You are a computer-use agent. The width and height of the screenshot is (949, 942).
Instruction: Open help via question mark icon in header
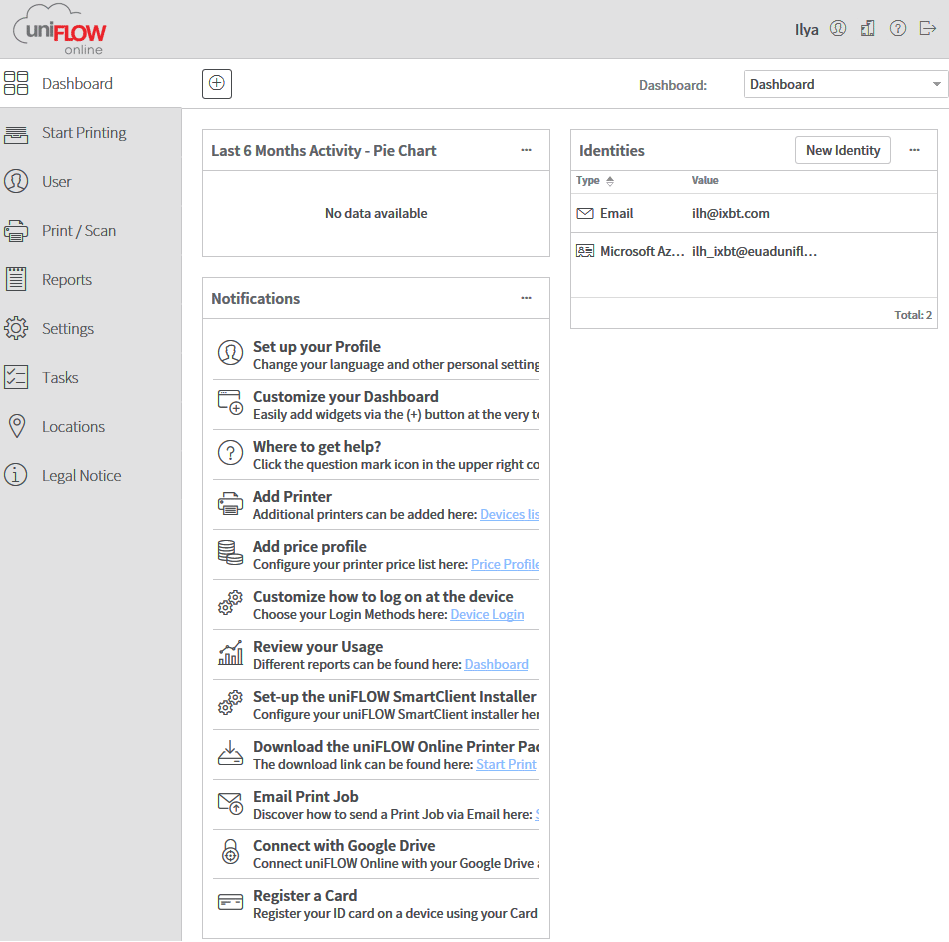[x=898, y=28]
